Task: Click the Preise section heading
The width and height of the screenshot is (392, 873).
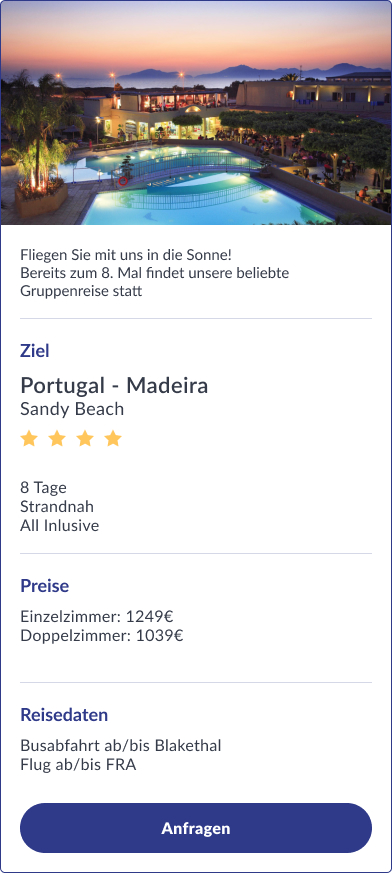Action: pyautogui.click(x=45, y=586)
